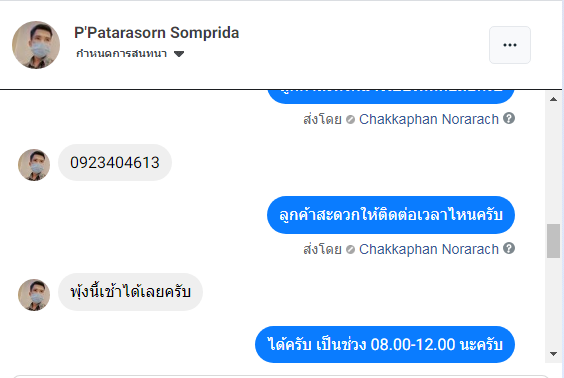Click the พุ่งนี้เช้าได้เลยครับ message bubble
The image size is (564, 378).
pyautogui.click(x=130, y=292)
